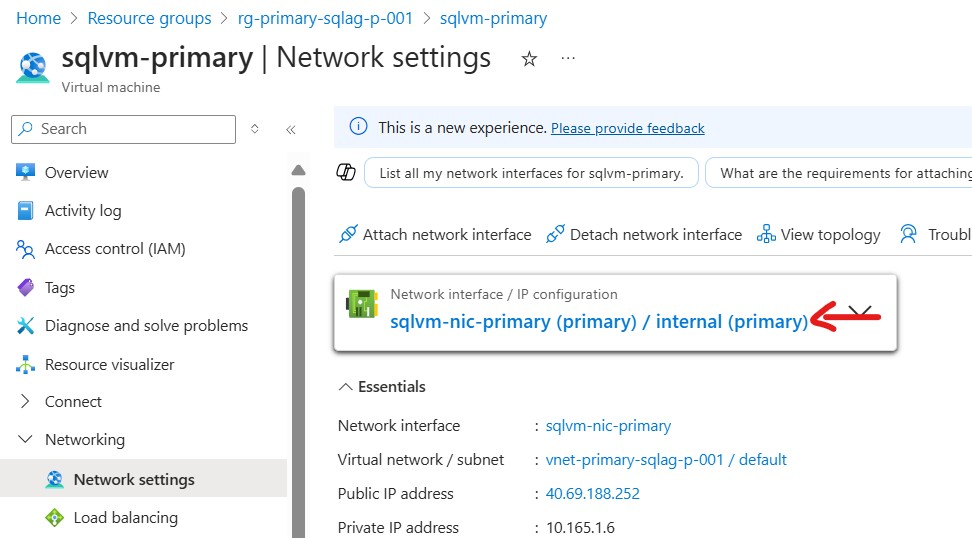Screen dimensions: 972x538
Task: Open the more options ellipsis menu
Action: coord(568,58)
